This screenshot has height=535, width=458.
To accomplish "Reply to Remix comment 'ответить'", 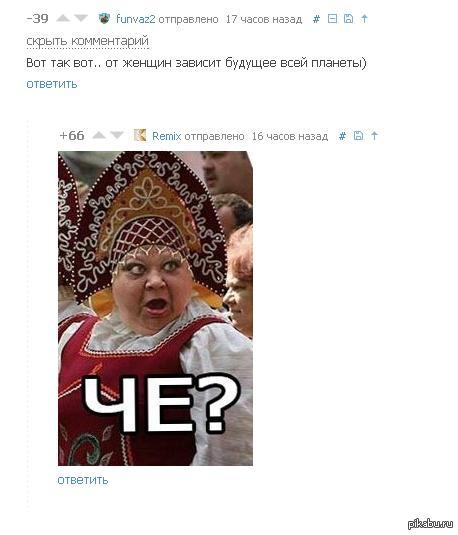I will [83, 480].
